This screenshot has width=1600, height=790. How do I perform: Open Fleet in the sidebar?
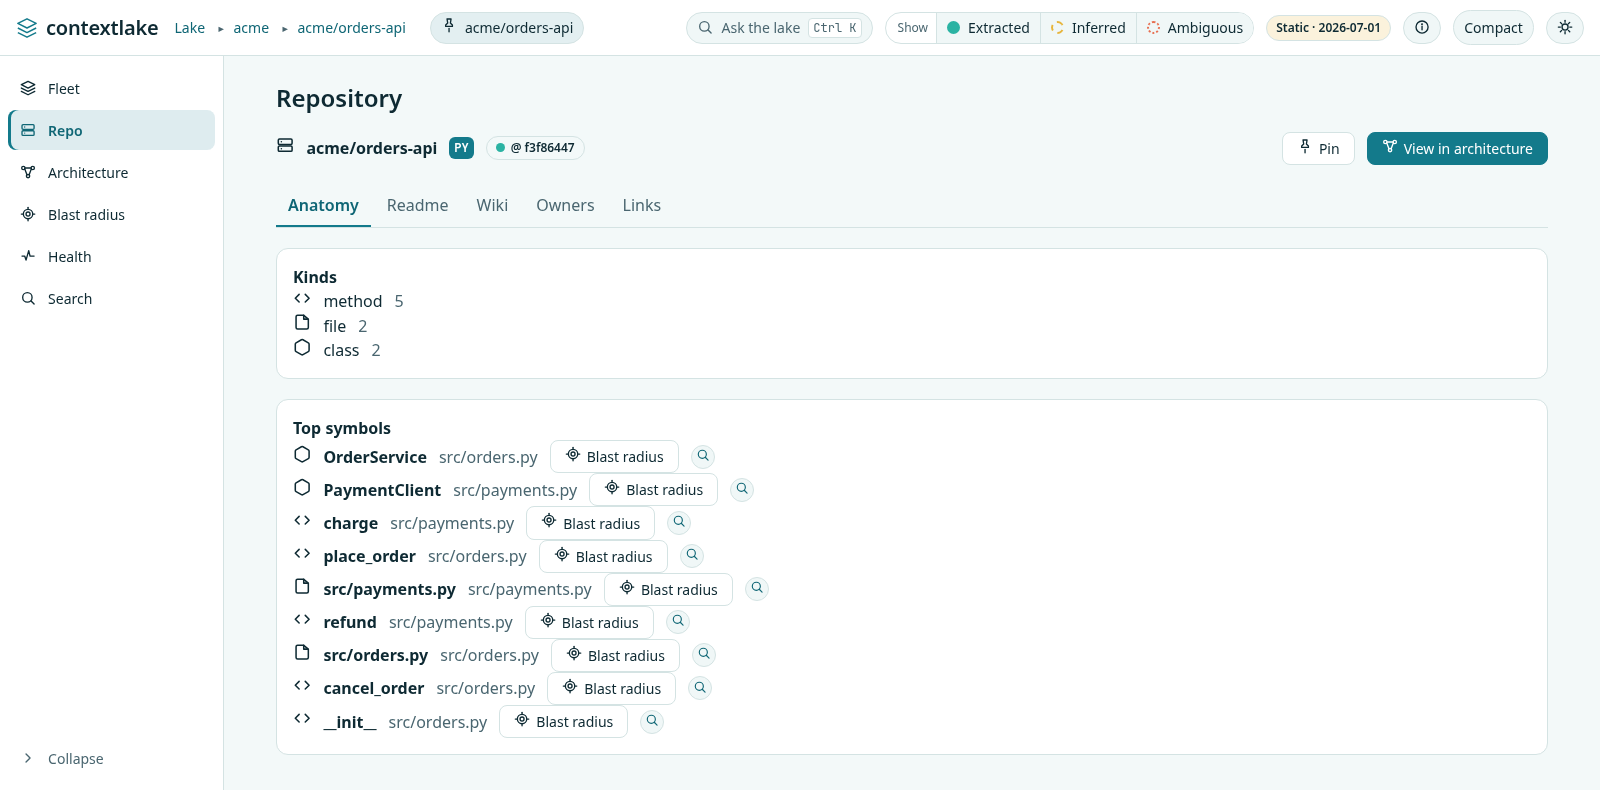tap(112, 88)
